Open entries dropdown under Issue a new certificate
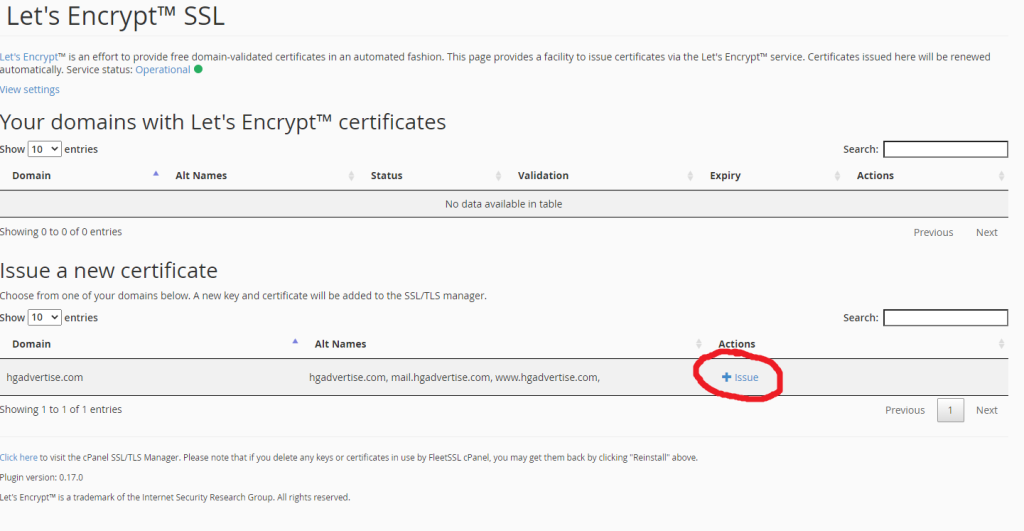The width and height of the screenshot is (1024, 531). coord(44,317)
